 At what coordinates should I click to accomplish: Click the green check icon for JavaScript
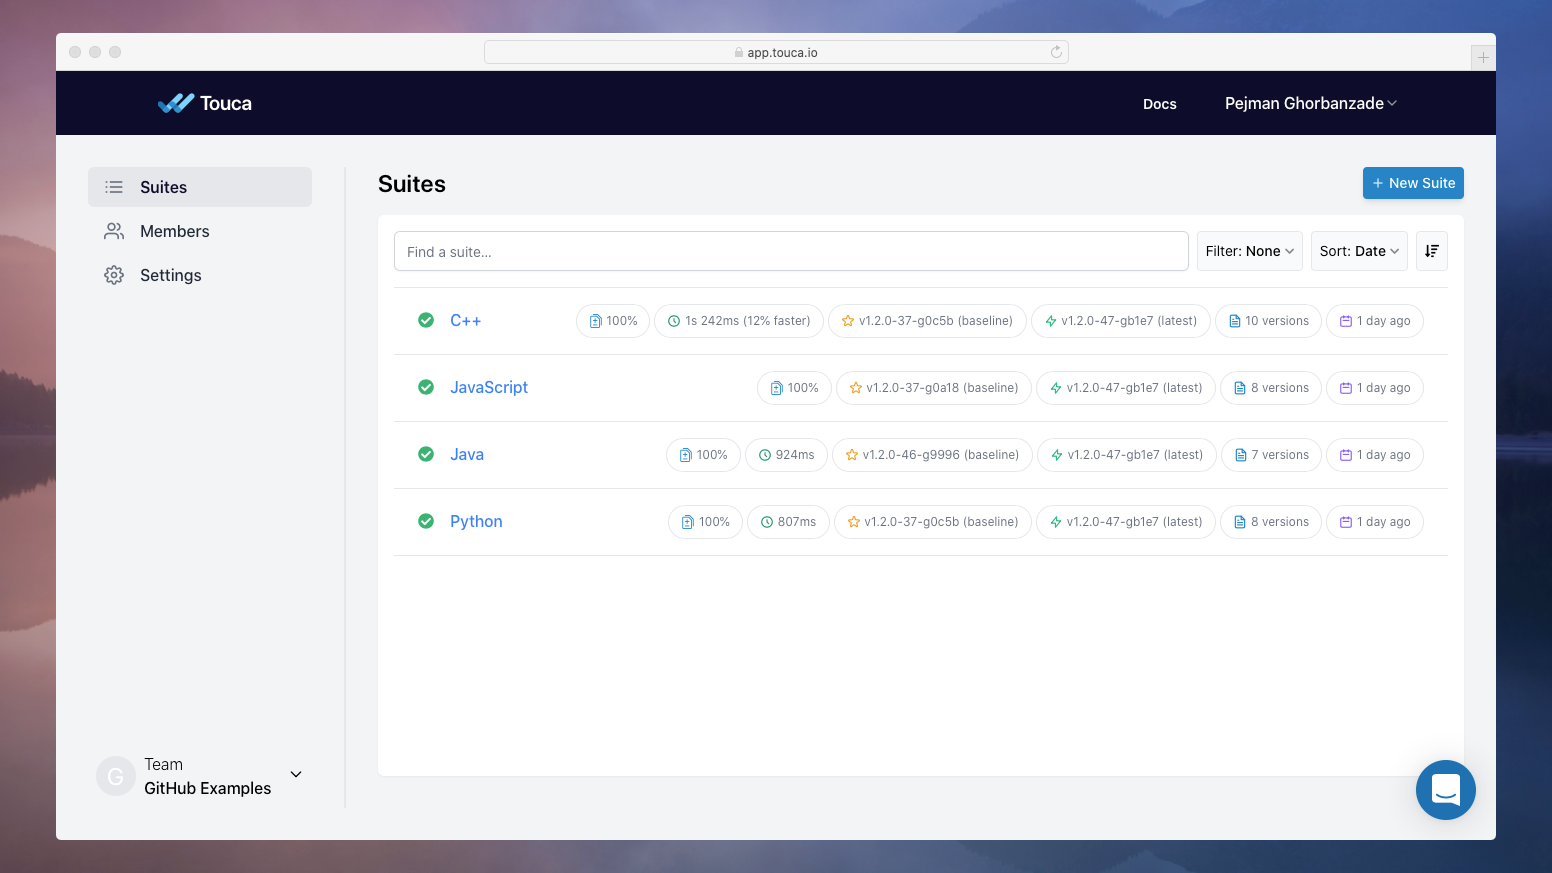426,387
